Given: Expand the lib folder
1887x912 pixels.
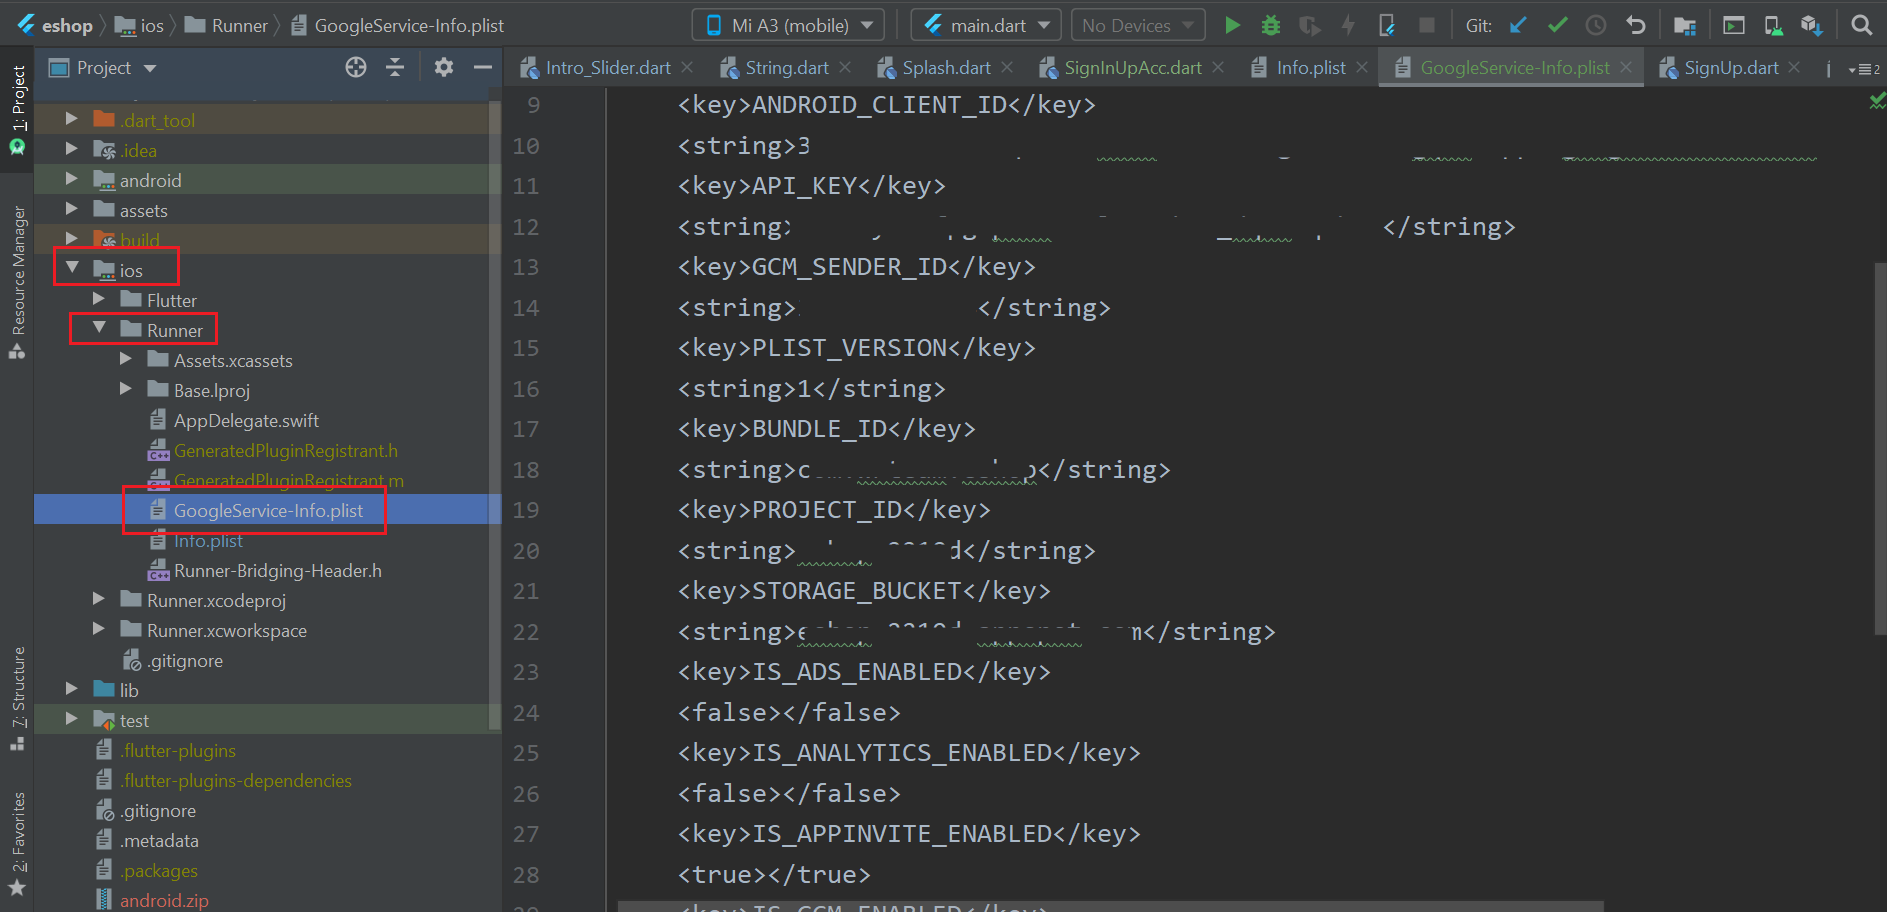Looking at the screenshot, I should pos(71,689).
